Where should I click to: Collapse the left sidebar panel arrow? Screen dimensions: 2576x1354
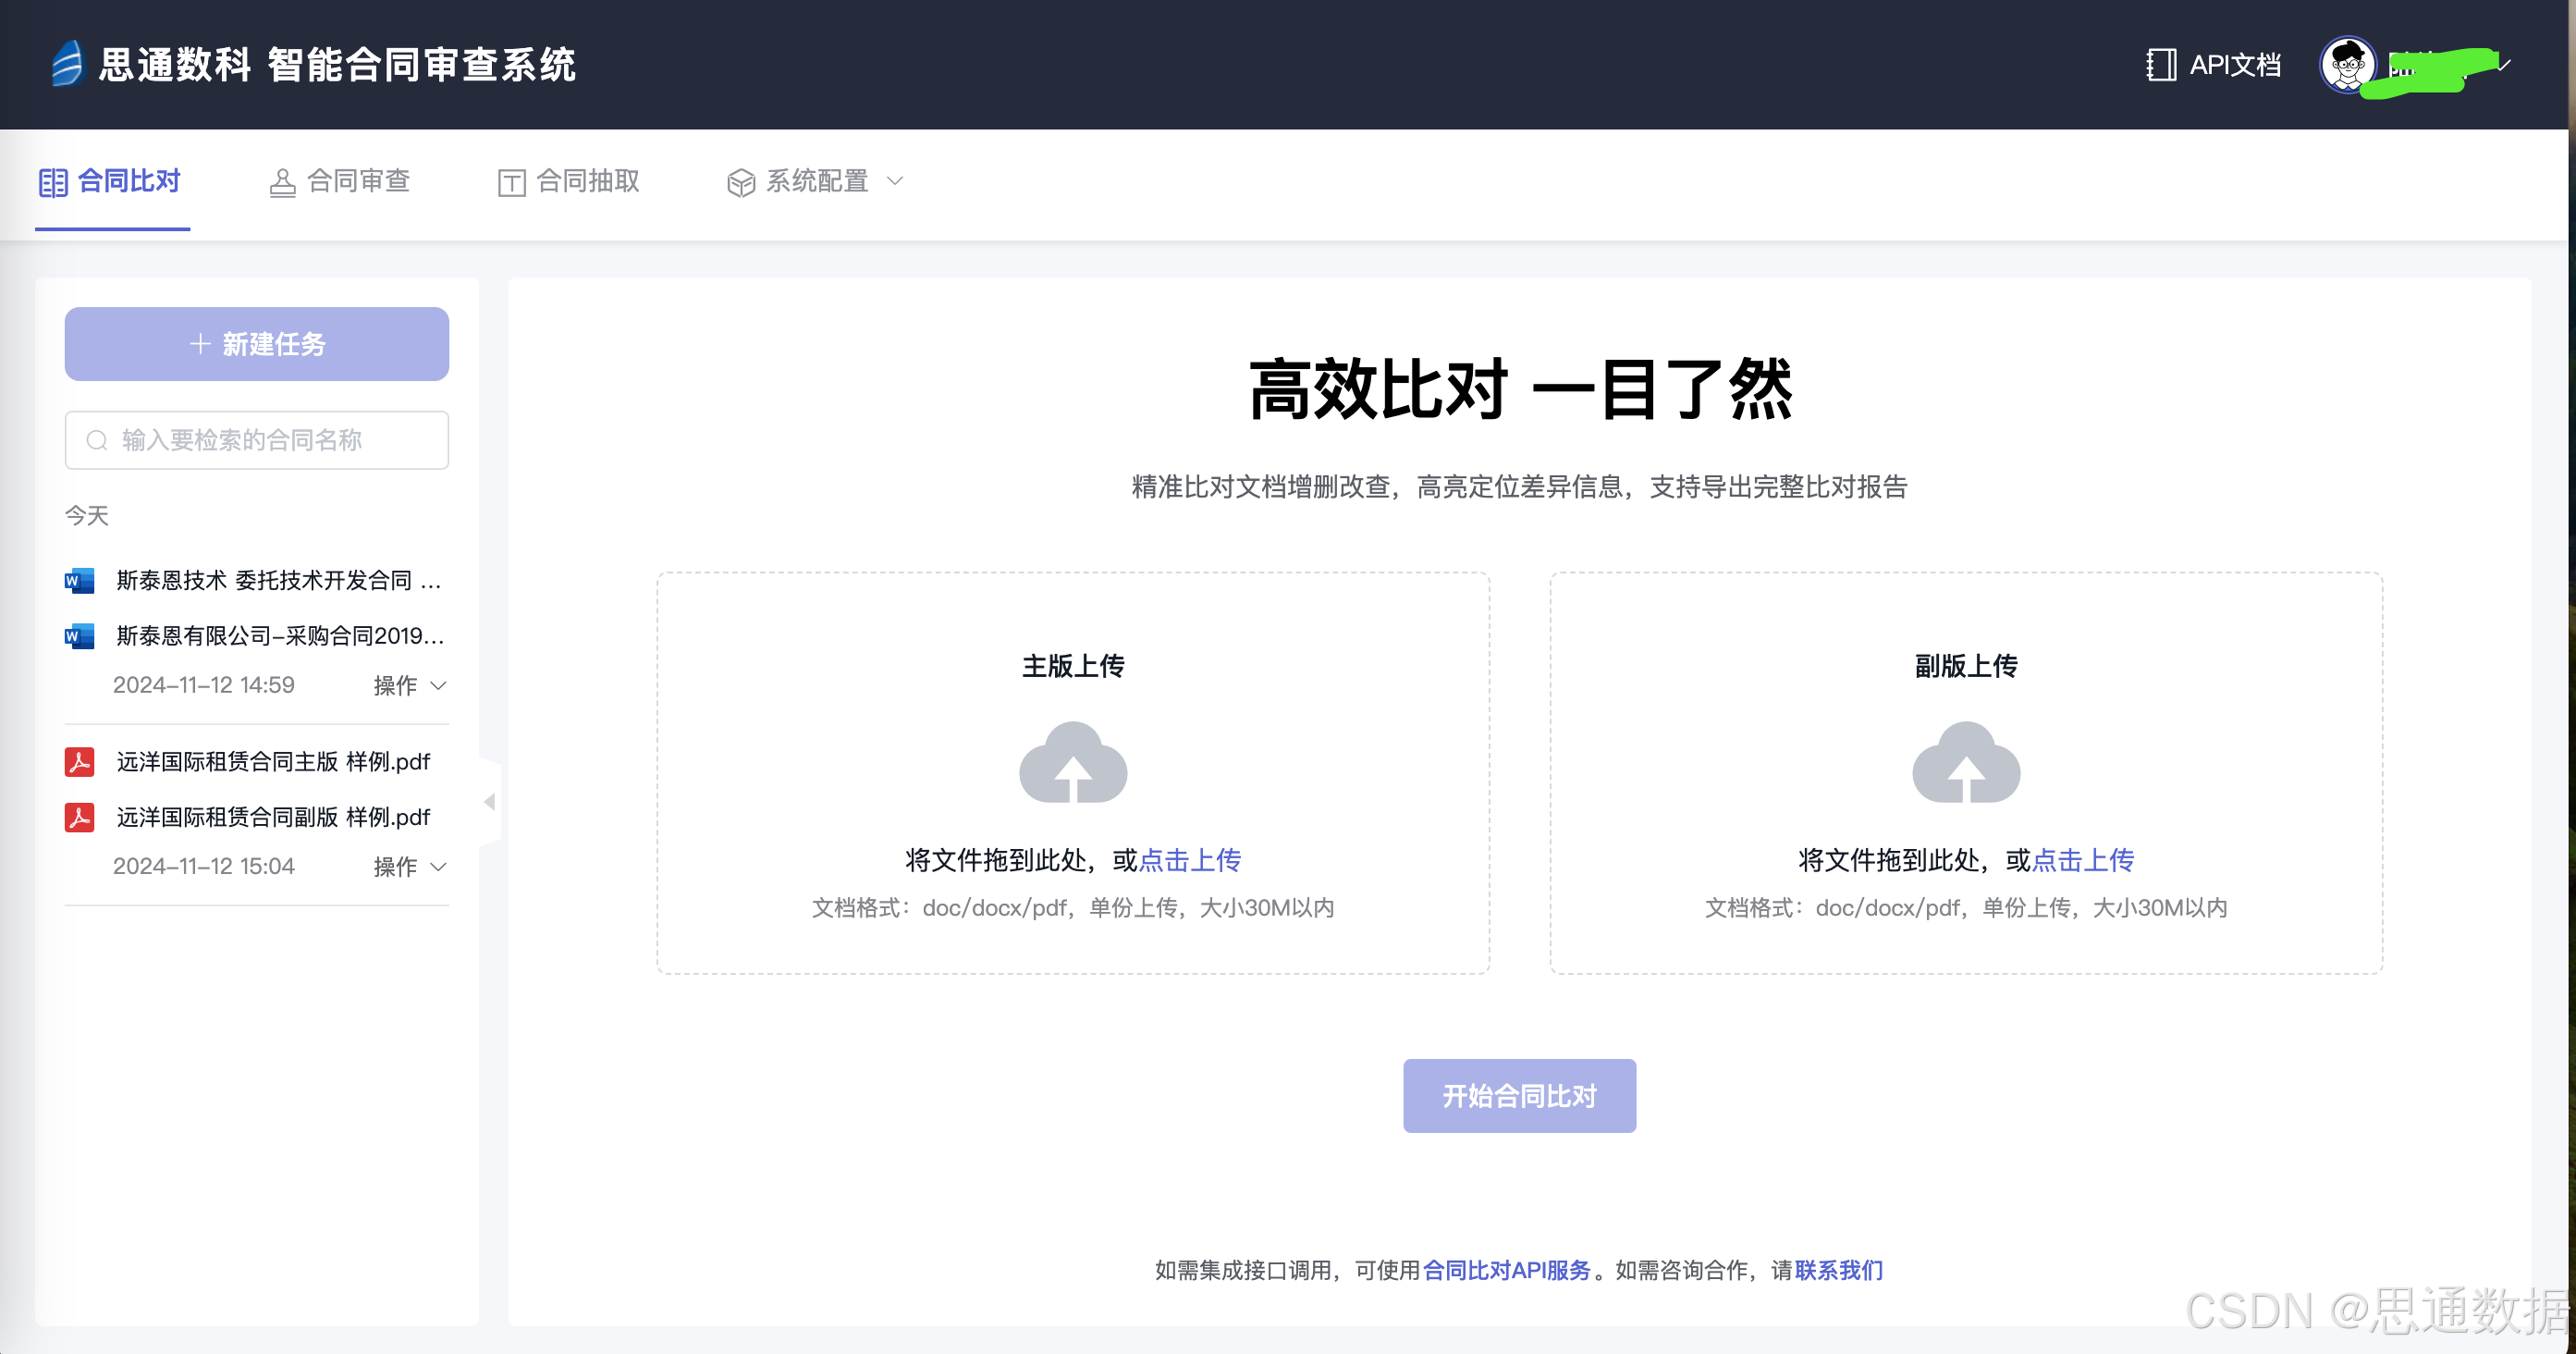coord(489,802)
